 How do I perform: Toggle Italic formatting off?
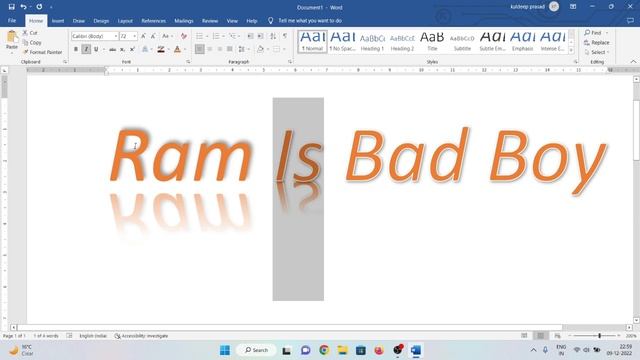coord(86,49)
